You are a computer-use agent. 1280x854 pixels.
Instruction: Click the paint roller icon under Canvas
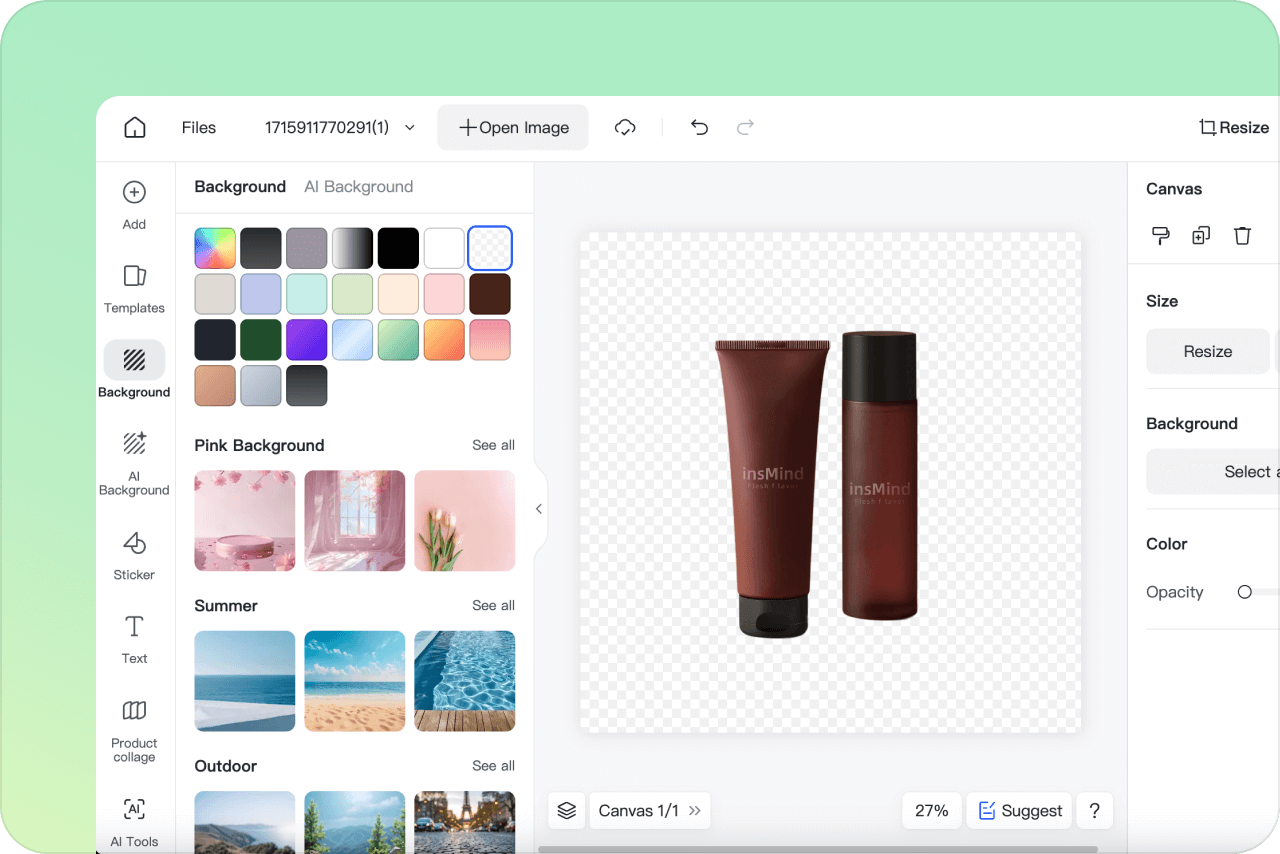1160,235
